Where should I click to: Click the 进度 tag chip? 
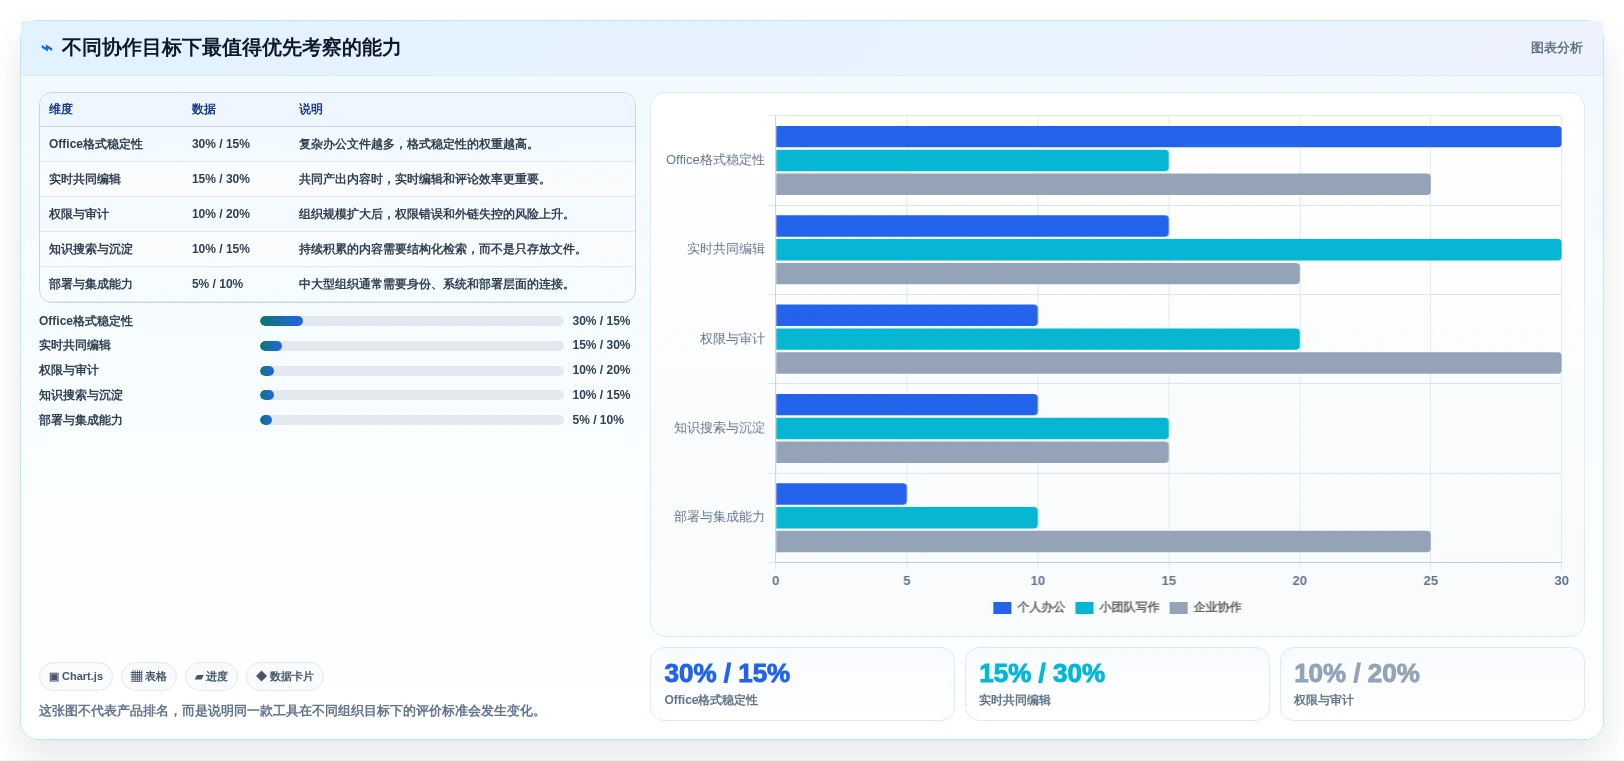[x=211, y=677]
